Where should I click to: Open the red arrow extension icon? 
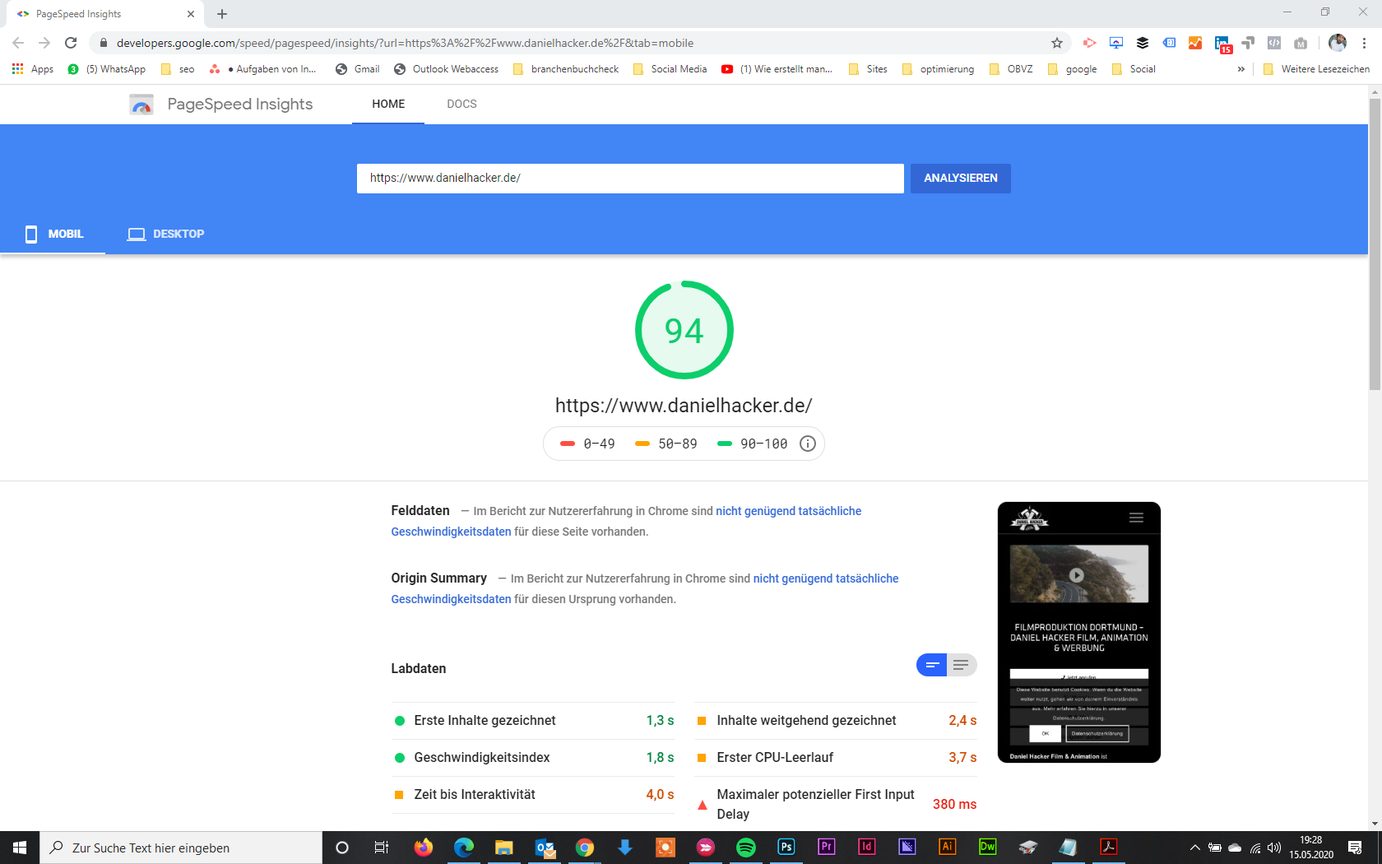(1090, 43)
